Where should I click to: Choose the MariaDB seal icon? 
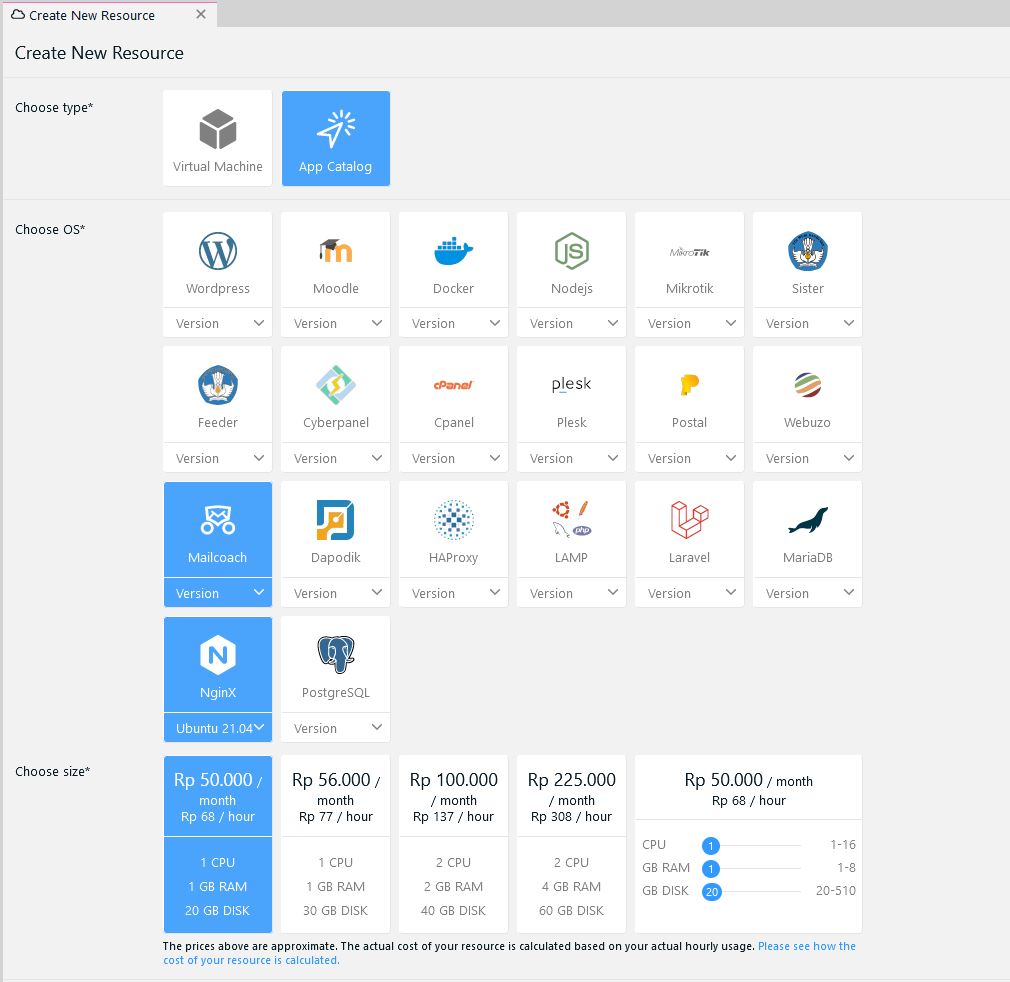coord(807,520)
